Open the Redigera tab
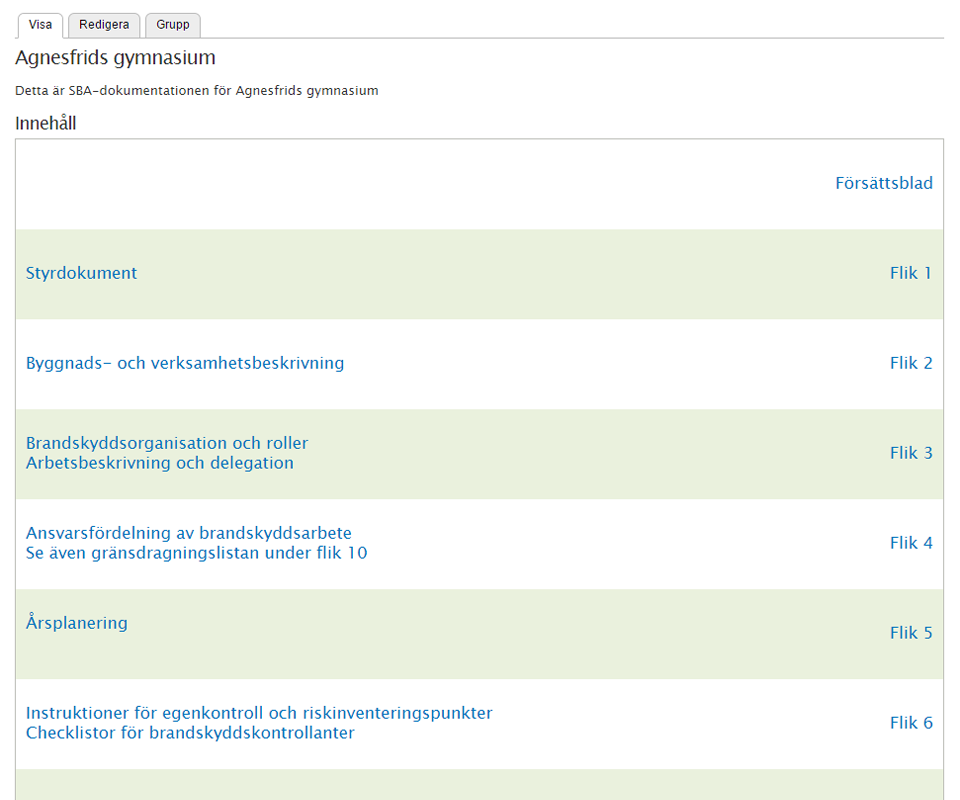 click(104, 25)
